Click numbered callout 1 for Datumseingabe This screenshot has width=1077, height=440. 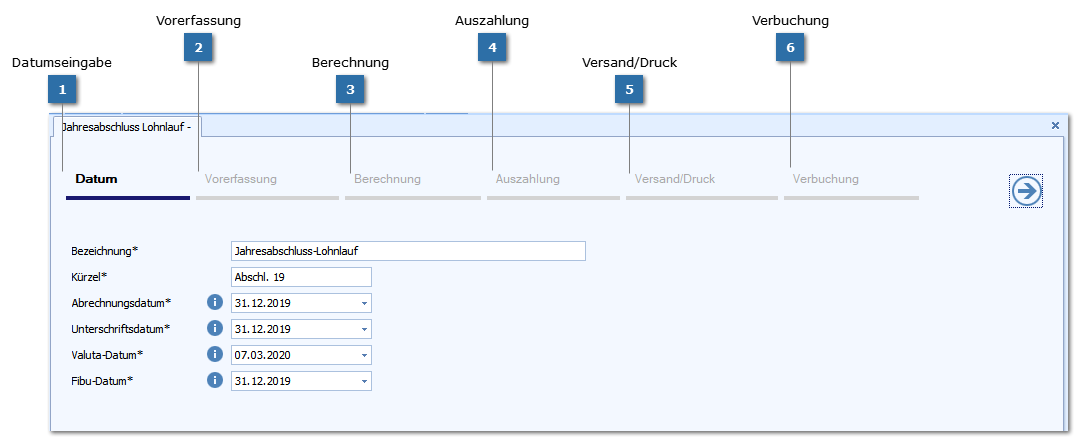tap(62, 90)
